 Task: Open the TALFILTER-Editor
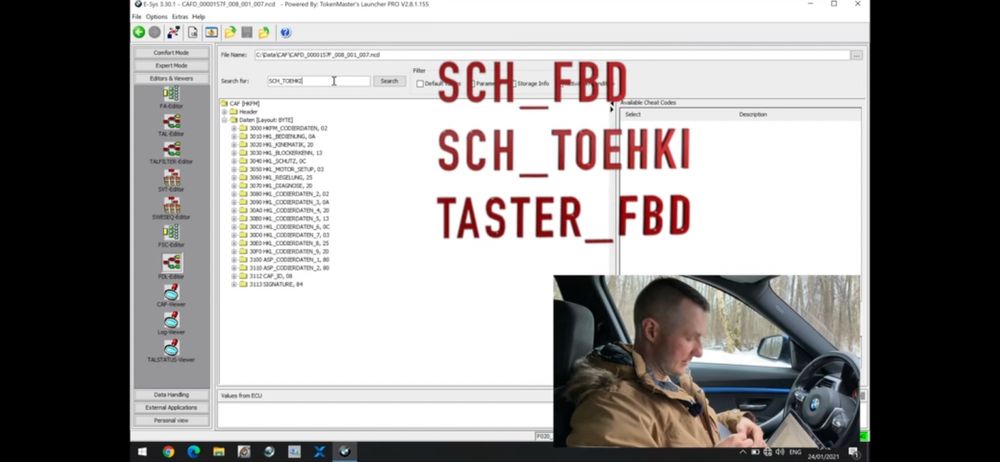point(171,153)
